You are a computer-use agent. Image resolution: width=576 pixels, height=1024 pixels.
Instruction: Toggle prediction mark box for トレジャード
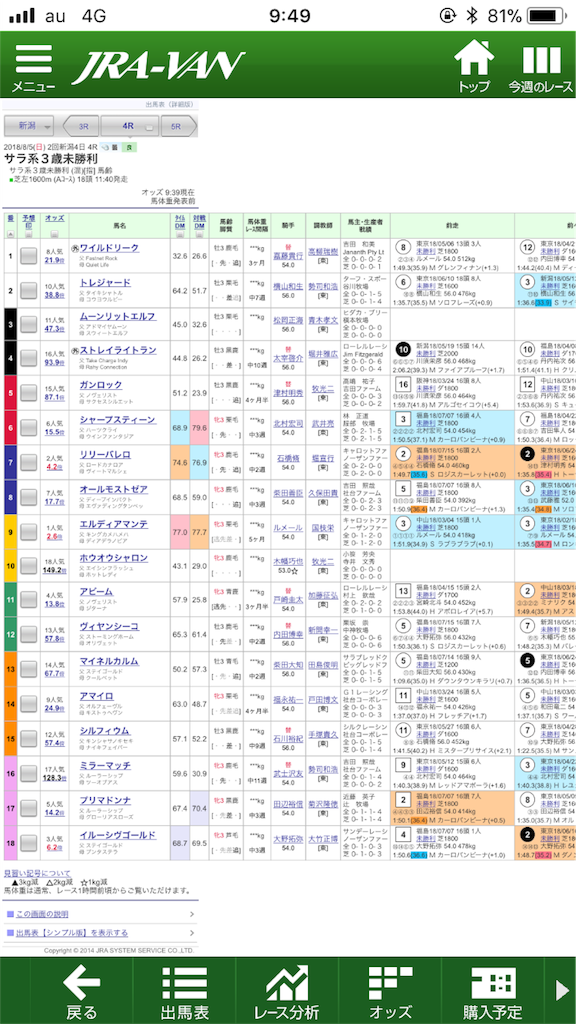tap(28, 290)
